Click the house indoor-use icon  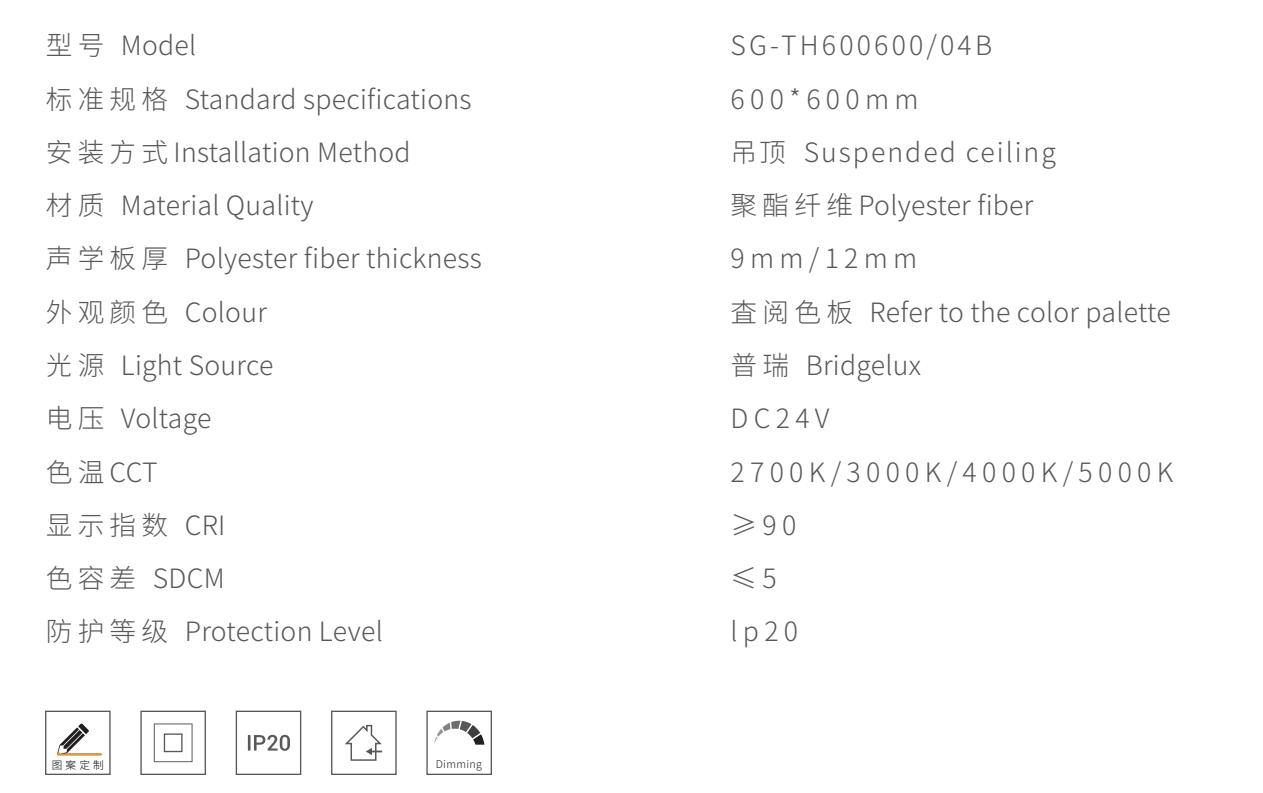click(x=364, y=742)
